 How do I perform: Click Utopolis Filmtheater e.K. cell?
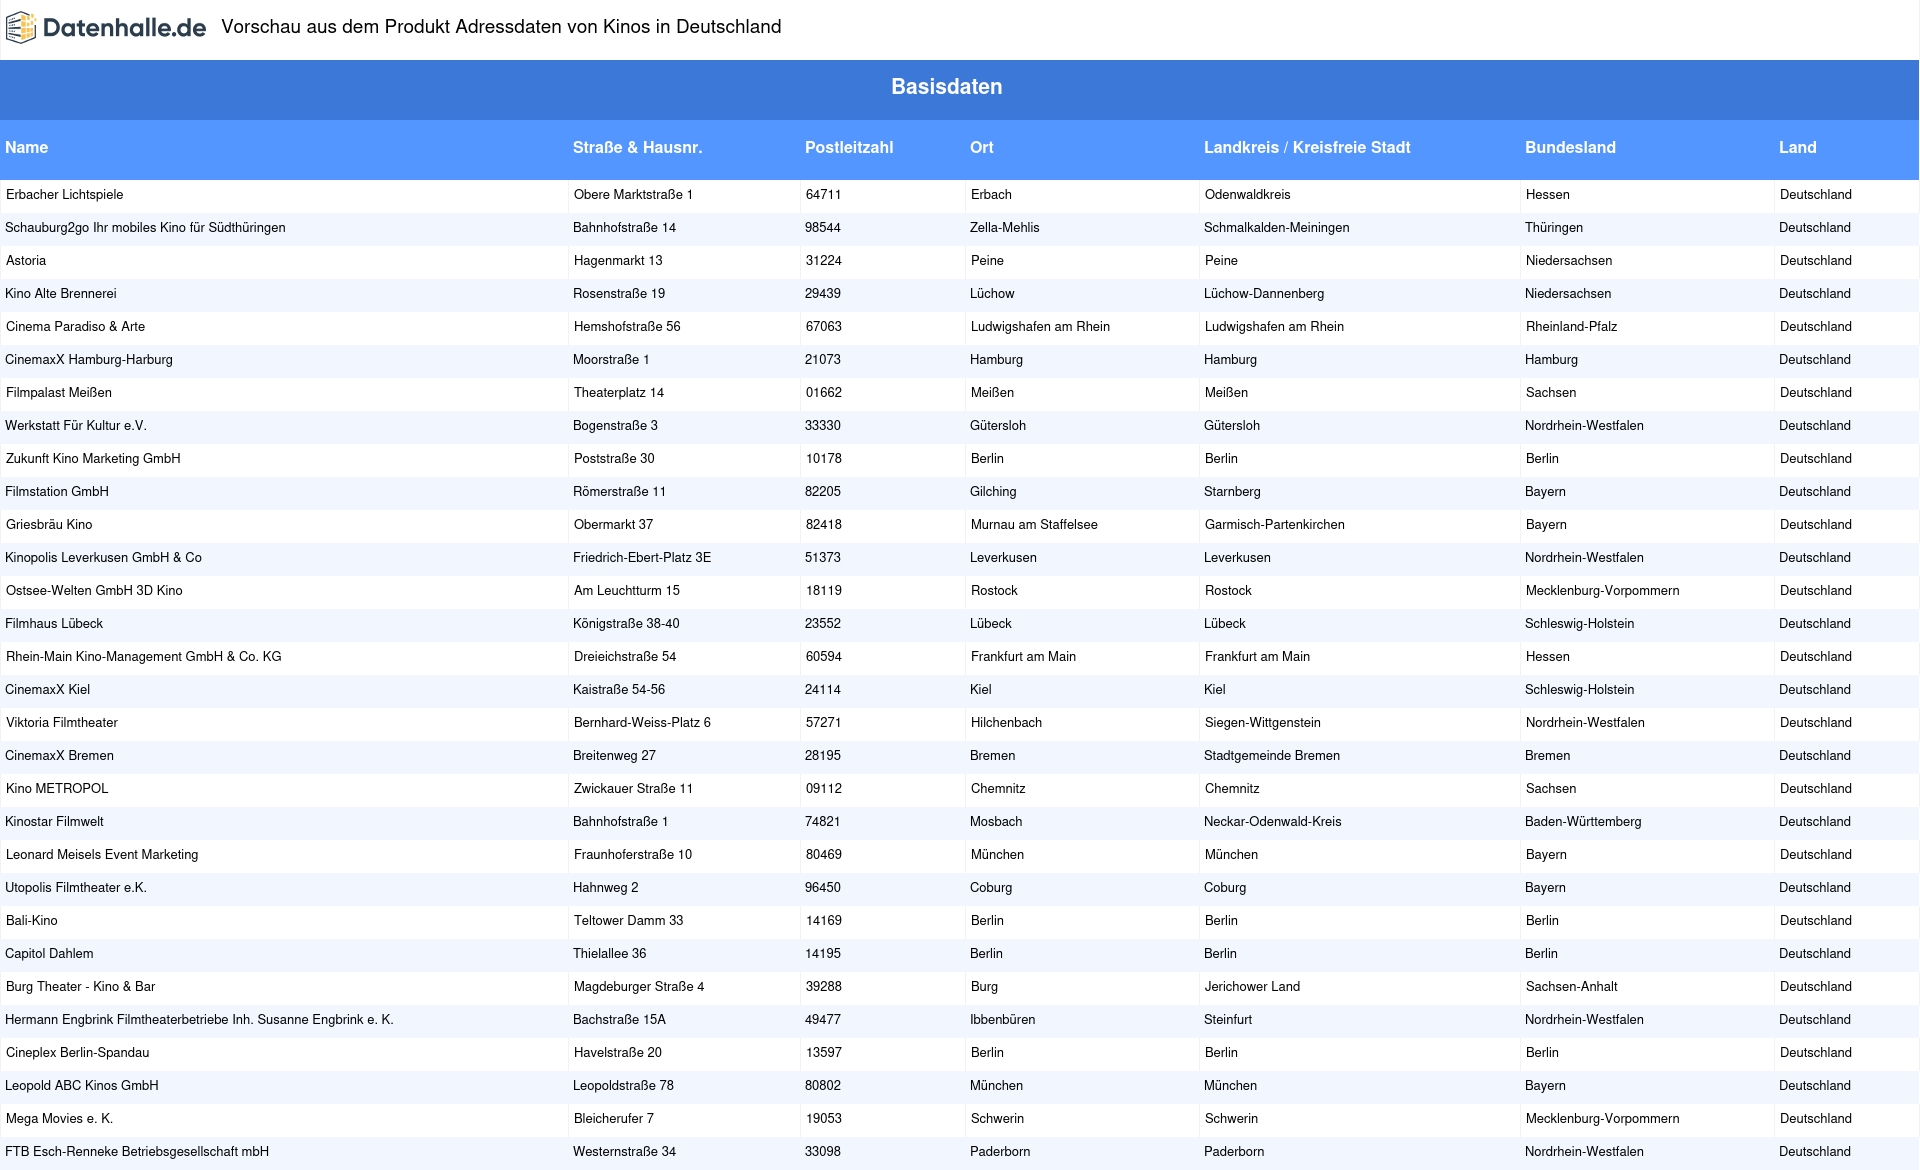76,888
